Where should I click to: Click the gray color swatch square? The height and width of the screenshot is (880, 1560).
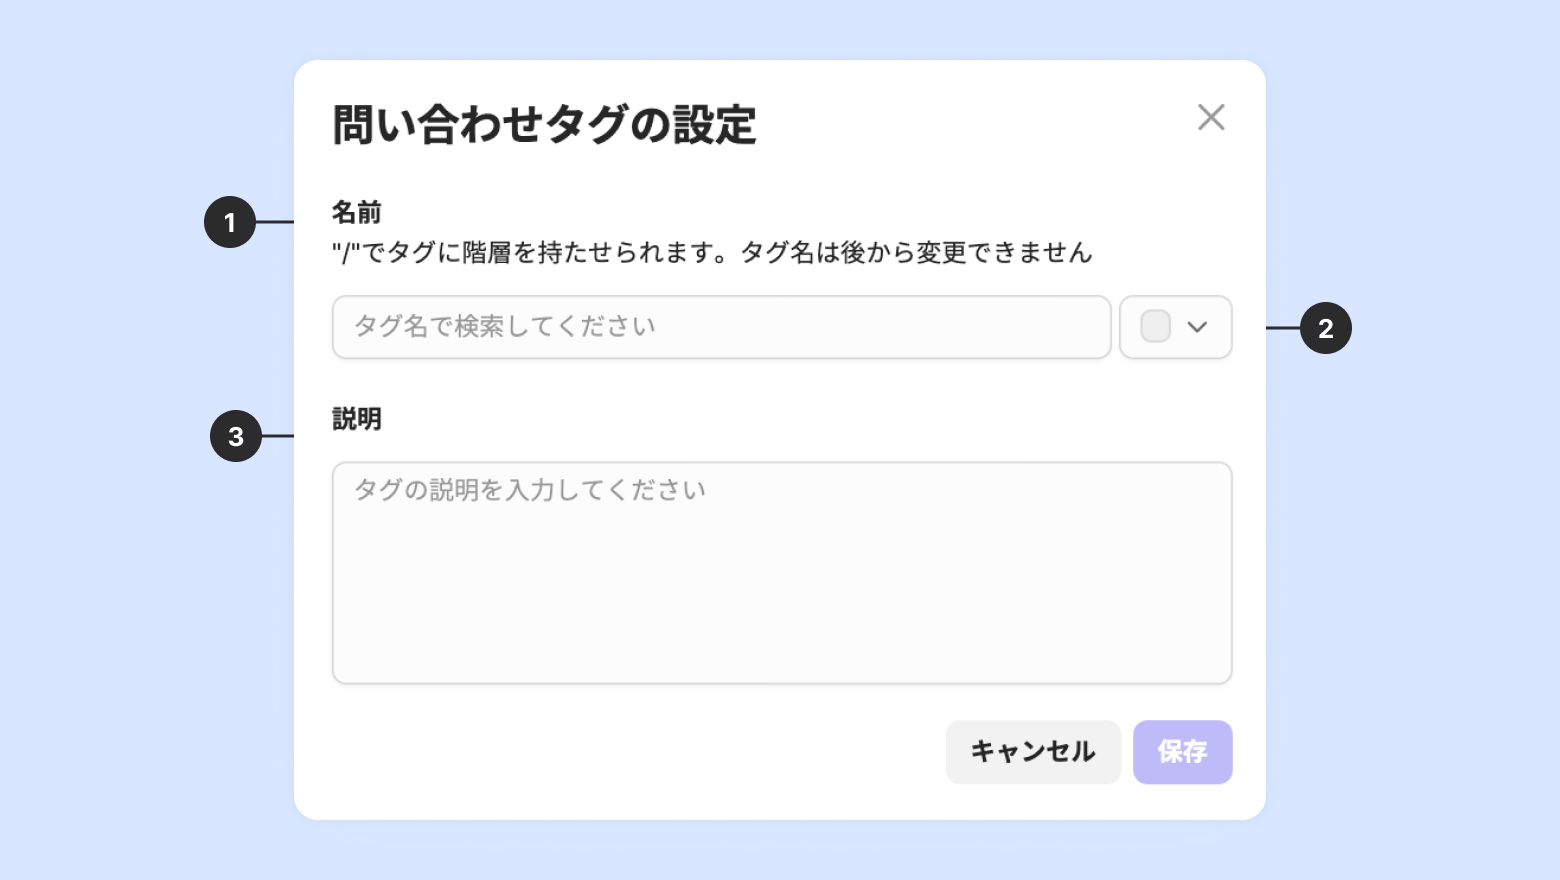(1155, 327)
